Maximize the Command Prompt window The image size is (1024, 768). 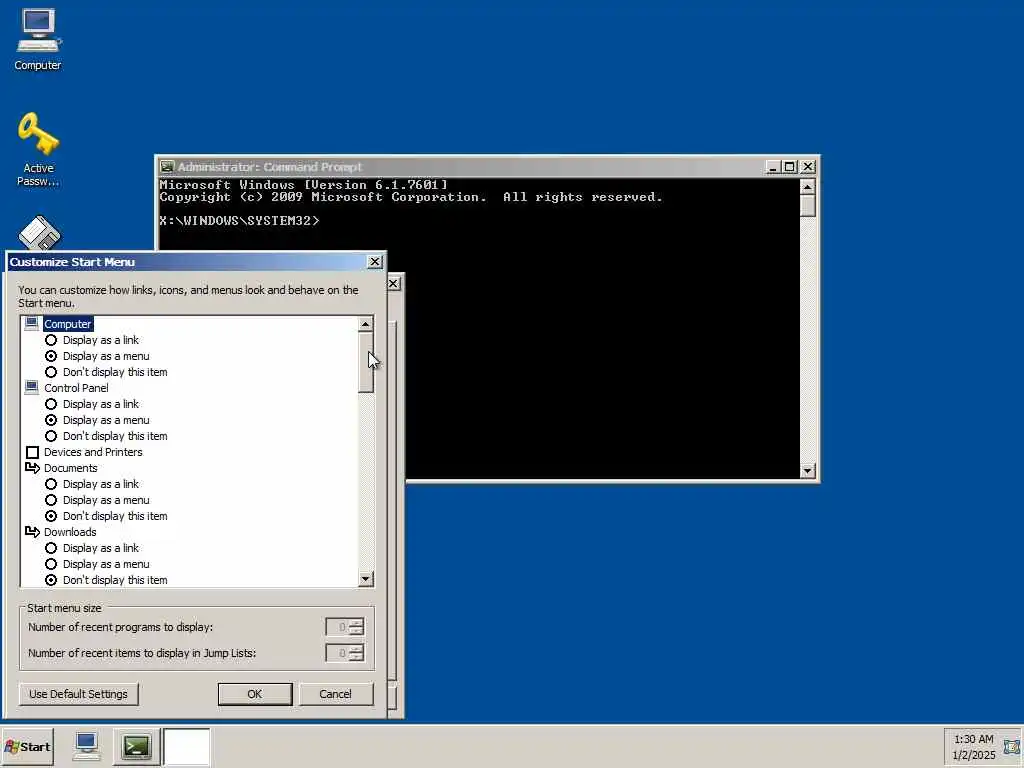[x=790, y=167]
